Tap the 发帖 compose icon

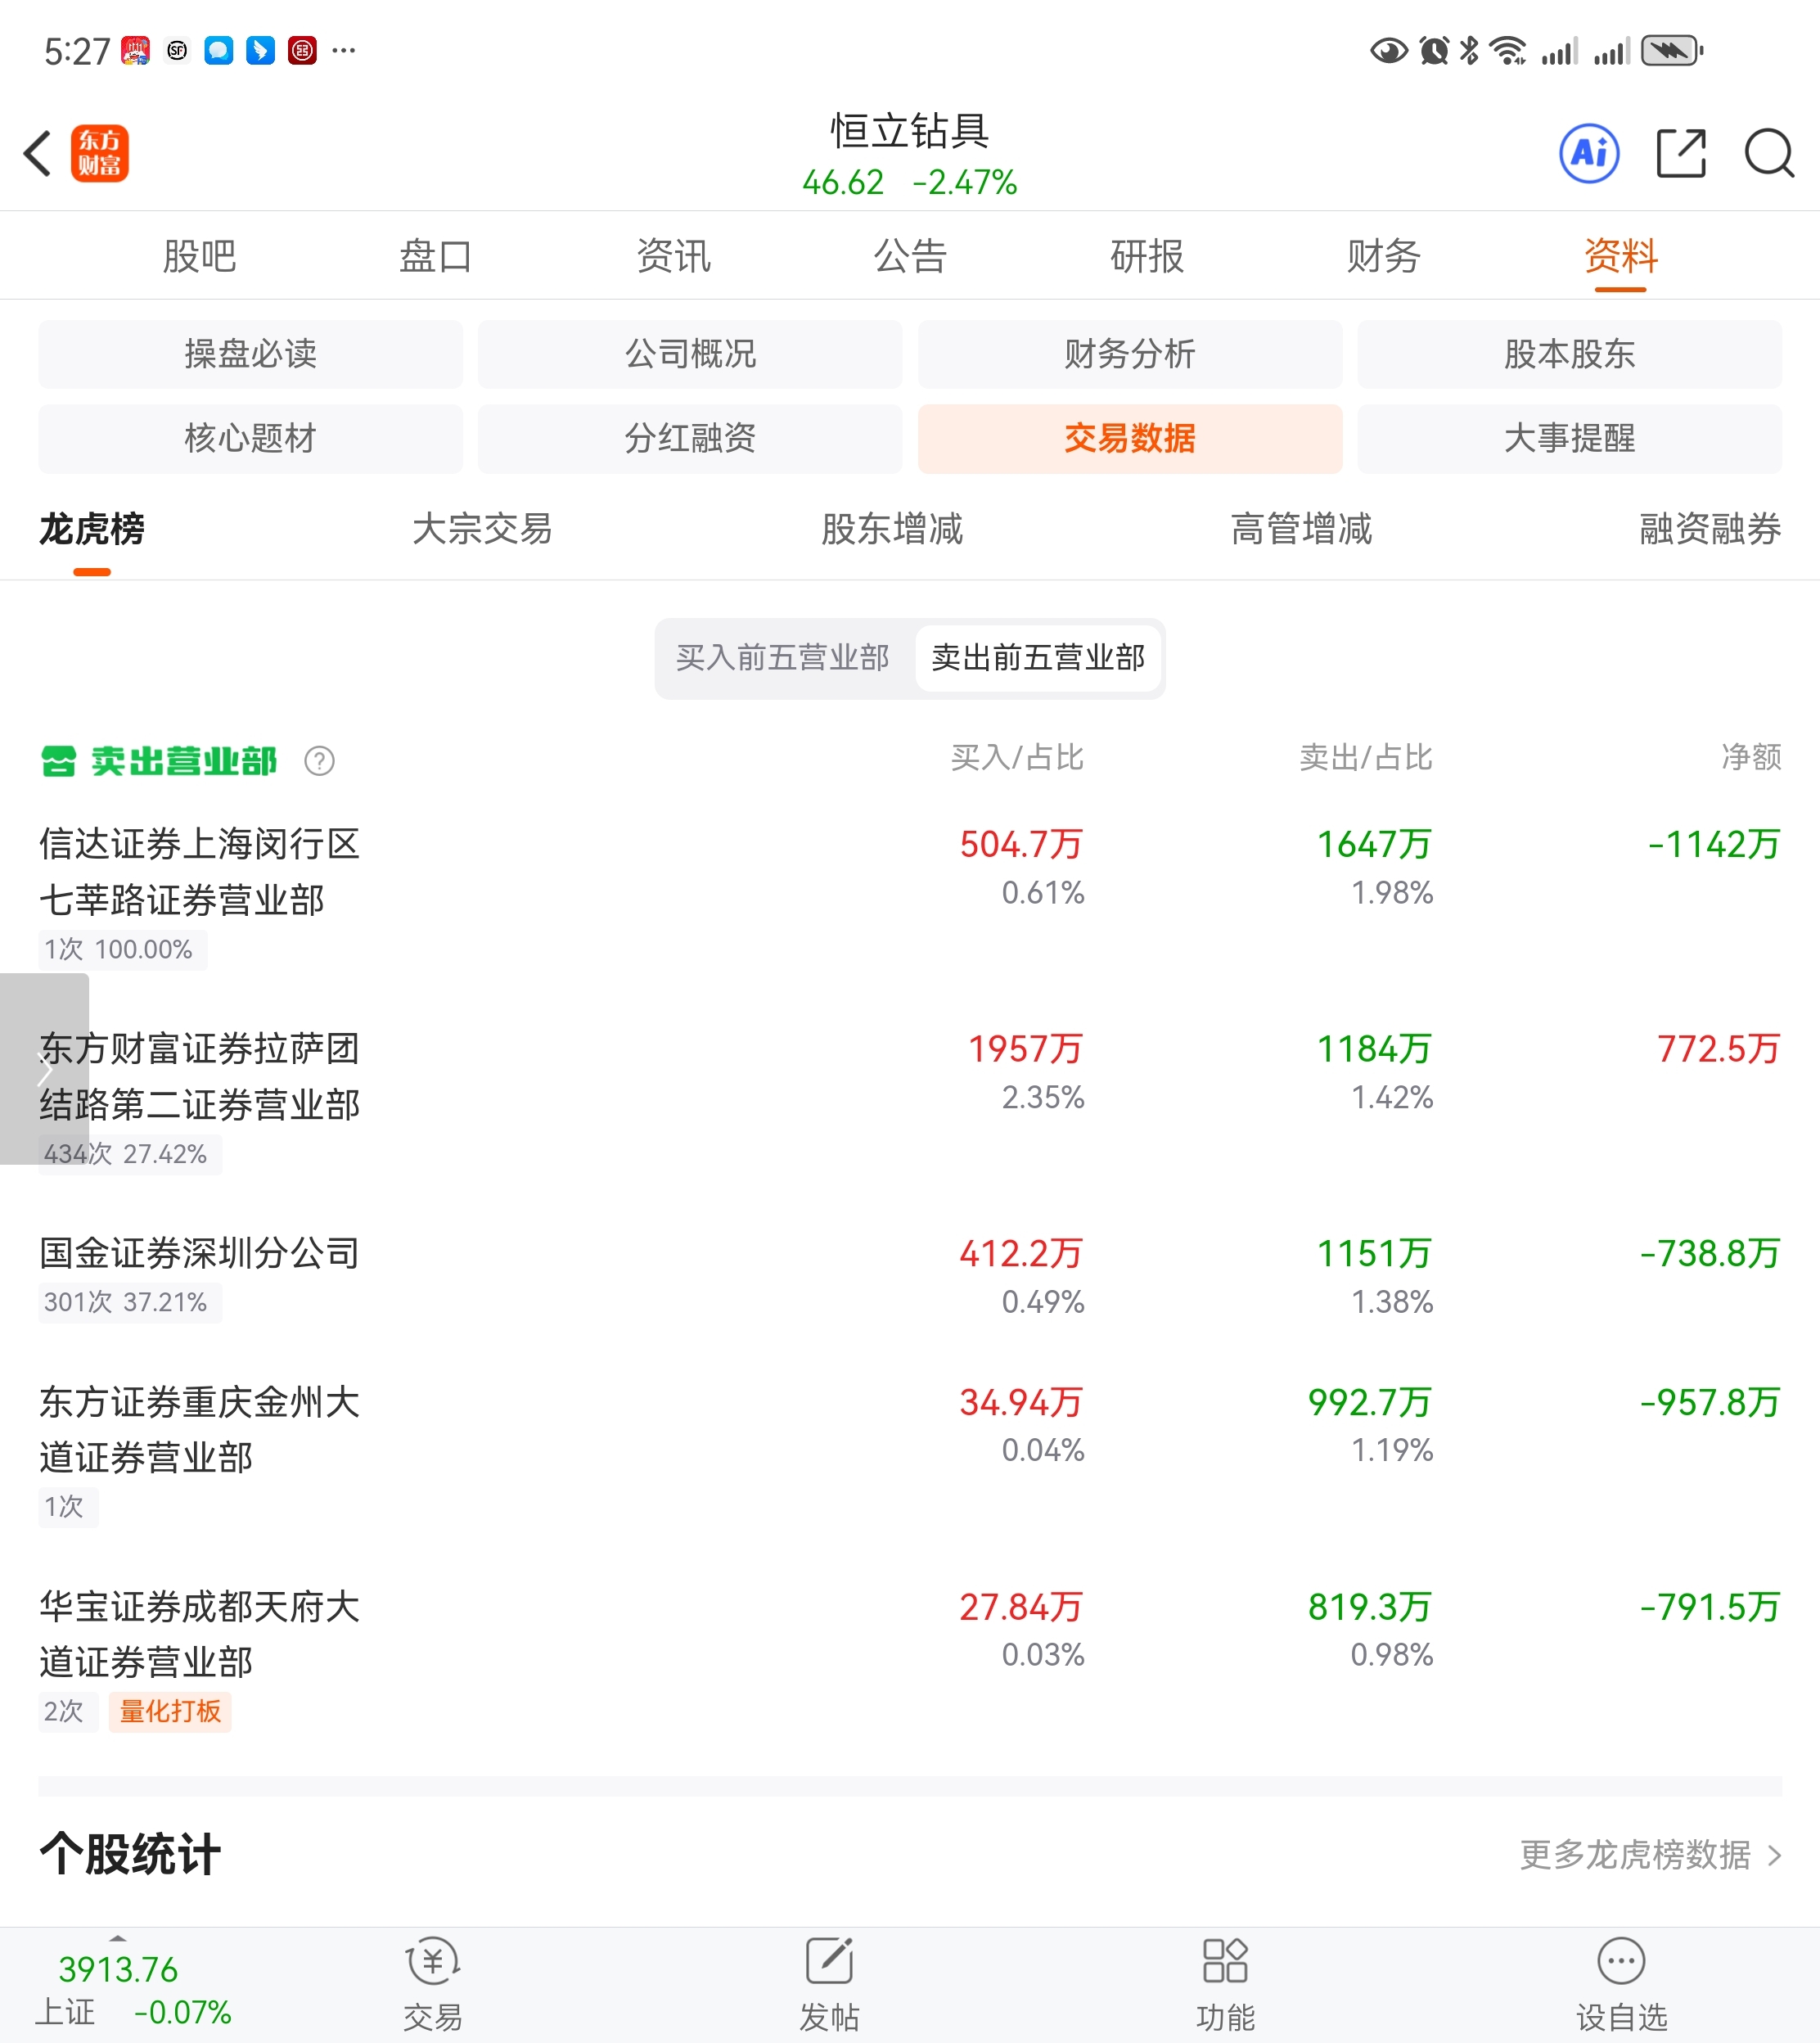(x=829, y=1962)
